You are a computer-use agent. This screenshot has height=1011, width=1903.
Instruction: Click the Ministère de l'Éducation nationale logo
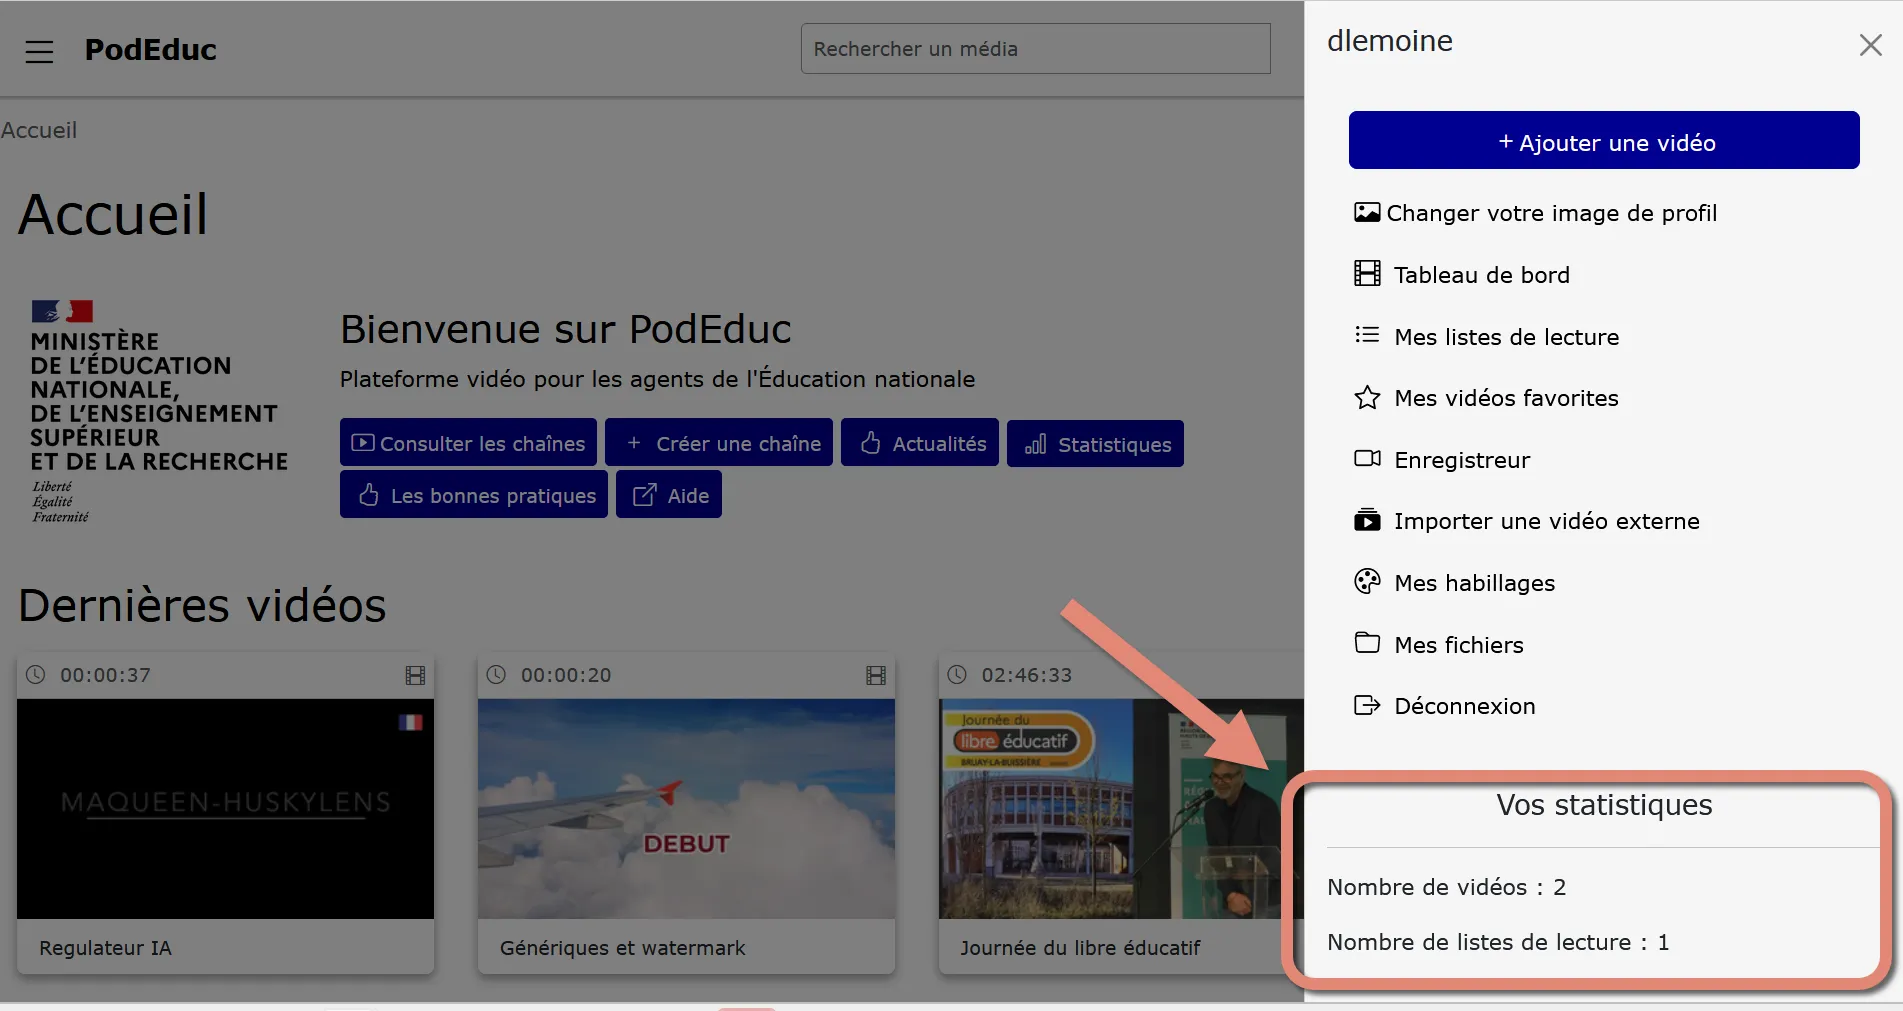click(159, 411)
